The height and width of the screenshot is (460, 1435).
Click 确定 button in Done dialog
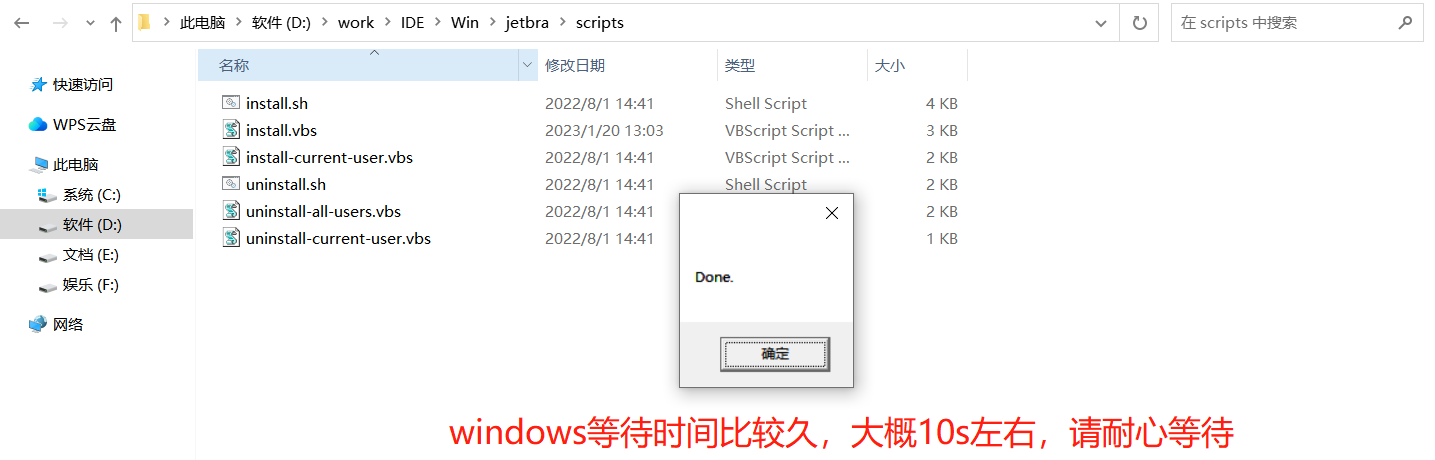[x=775, y=354]
